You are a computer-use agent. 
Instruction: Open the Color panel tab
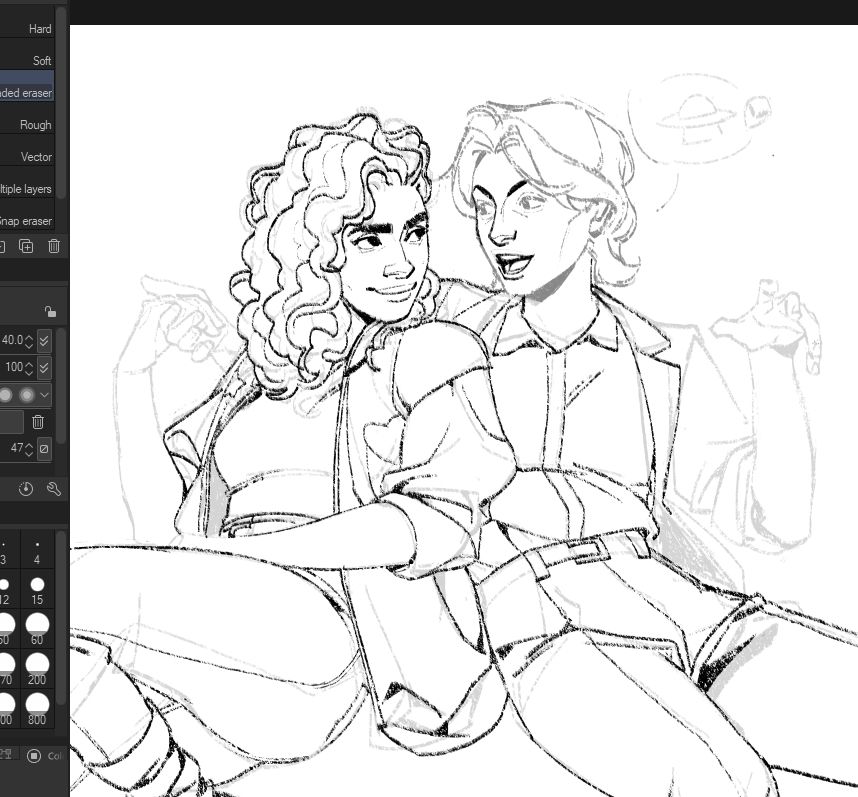[x=45, y=756]
